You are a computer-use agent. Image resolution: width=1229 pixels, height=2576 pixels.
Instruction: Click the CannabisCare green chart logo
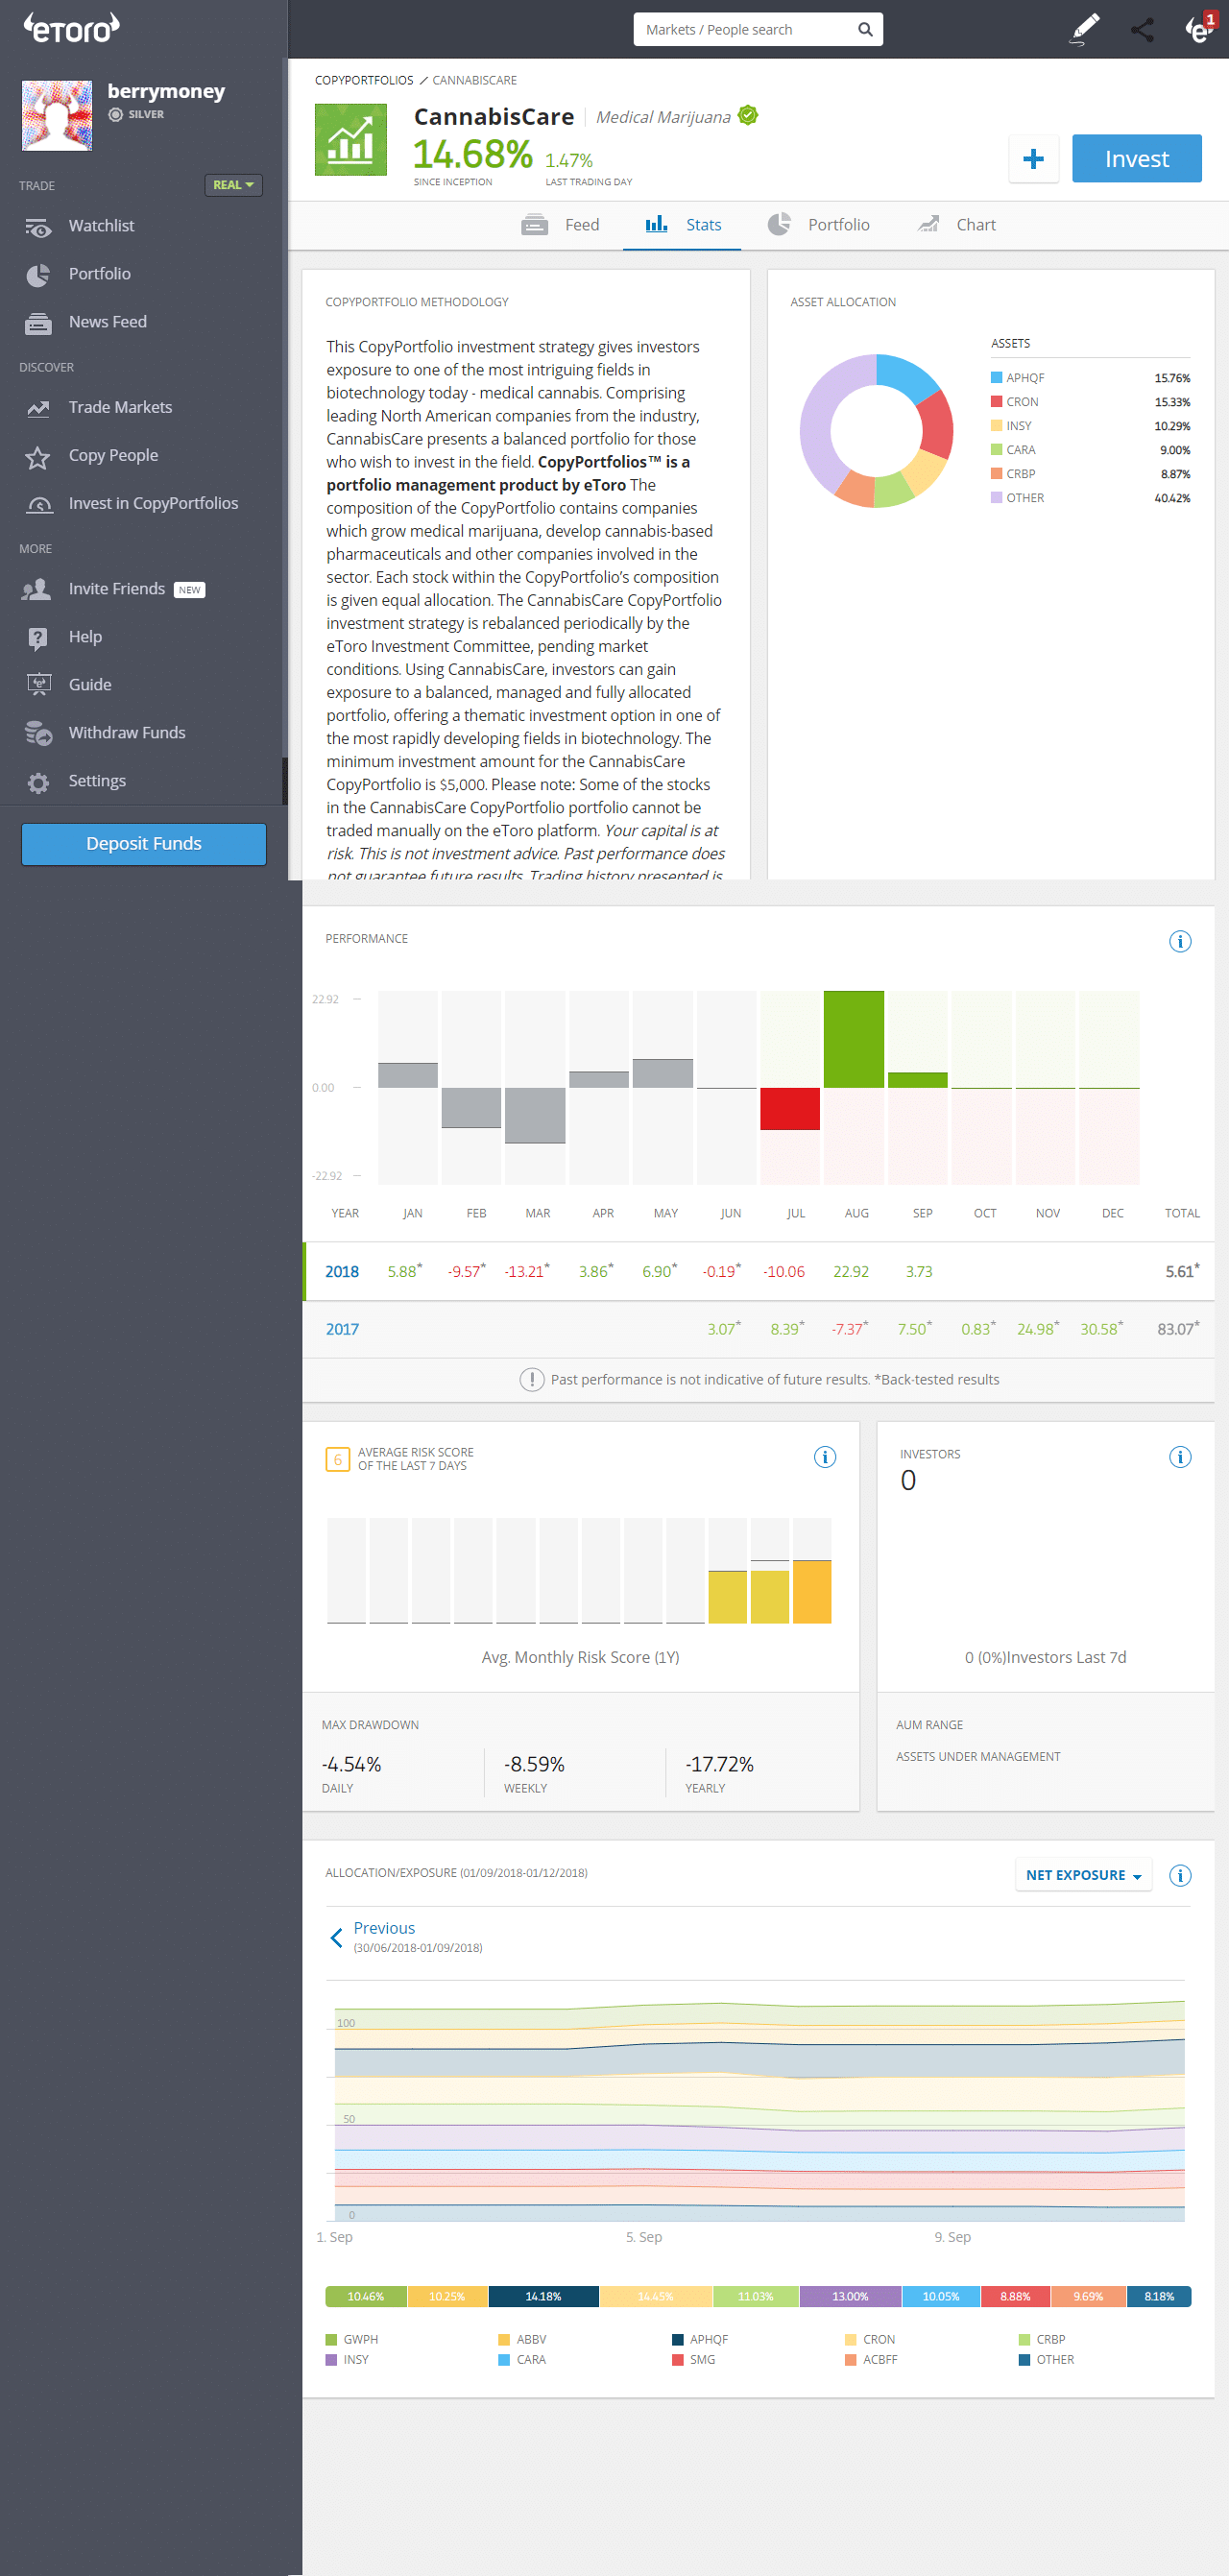click(351, 140)
